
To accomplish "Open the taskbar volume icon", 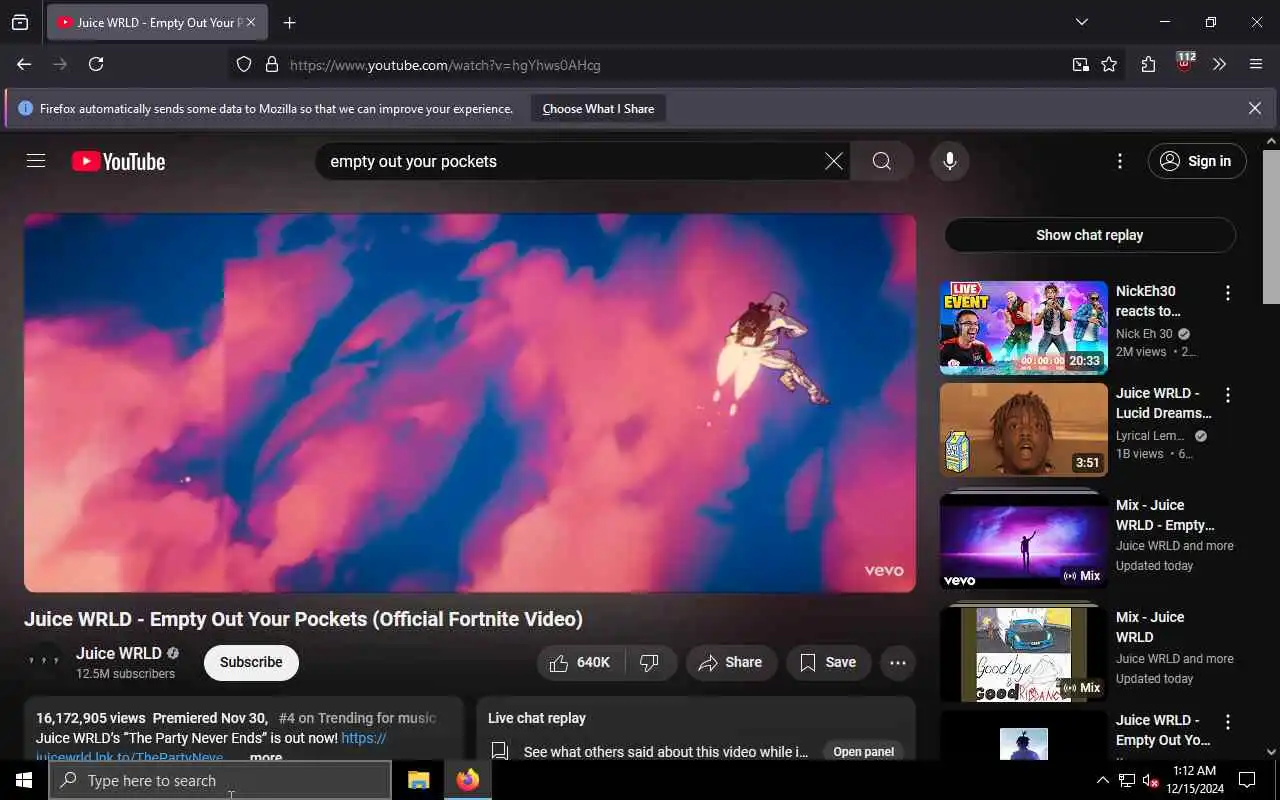I will [x=1150, y=780].
